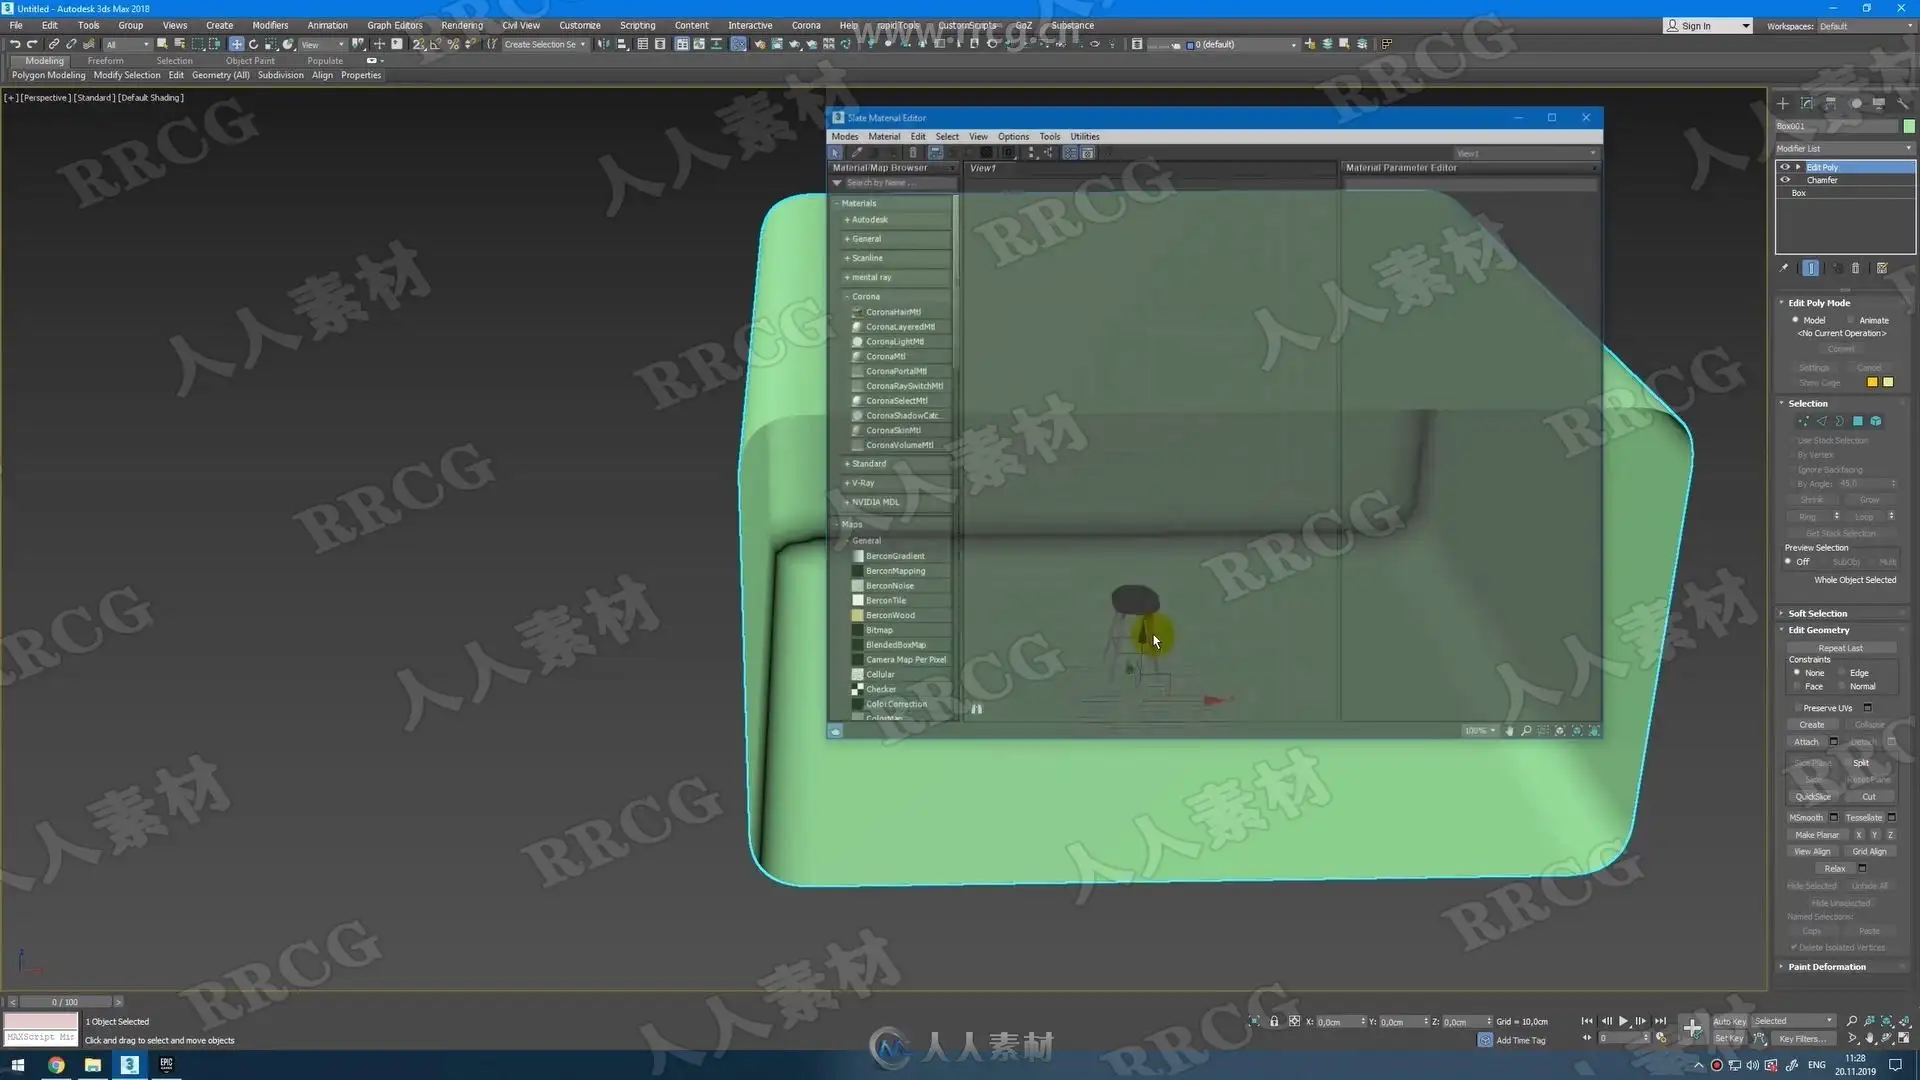Open the Create panel plus icon
1920x1080 pixels.
click(x=1783, y=103)
